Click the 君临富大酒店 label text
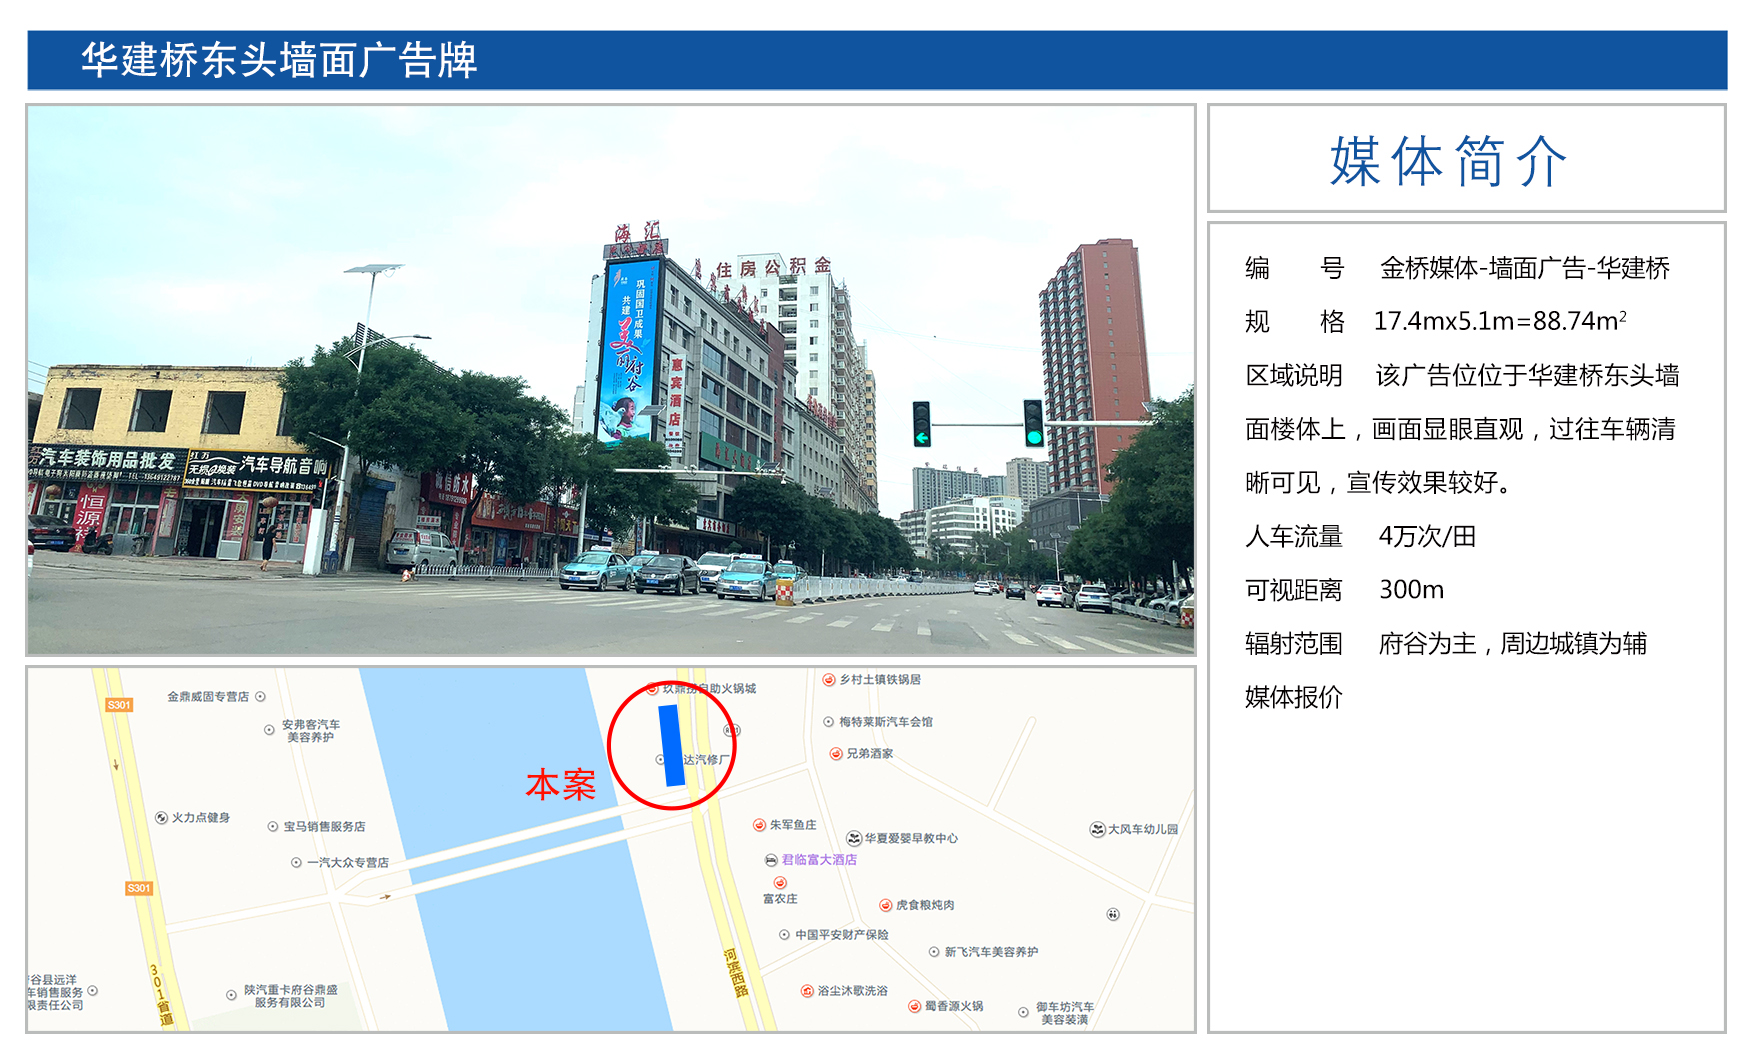The image size is (1754, 1064). (819, 860)
